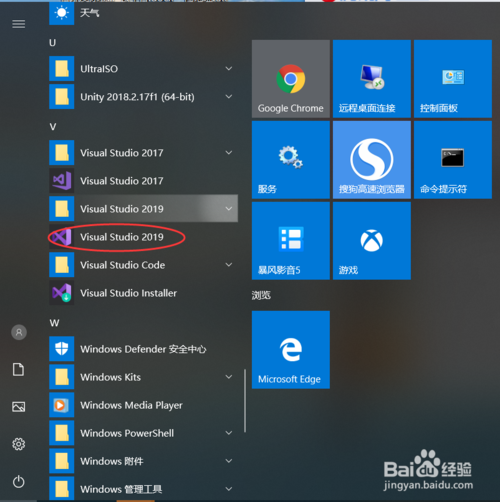The width and height of the screenshot is (500, 502).
Task: Open the Weather (天气) app icon
Action: pyautogui.click(x=62, y=13)
